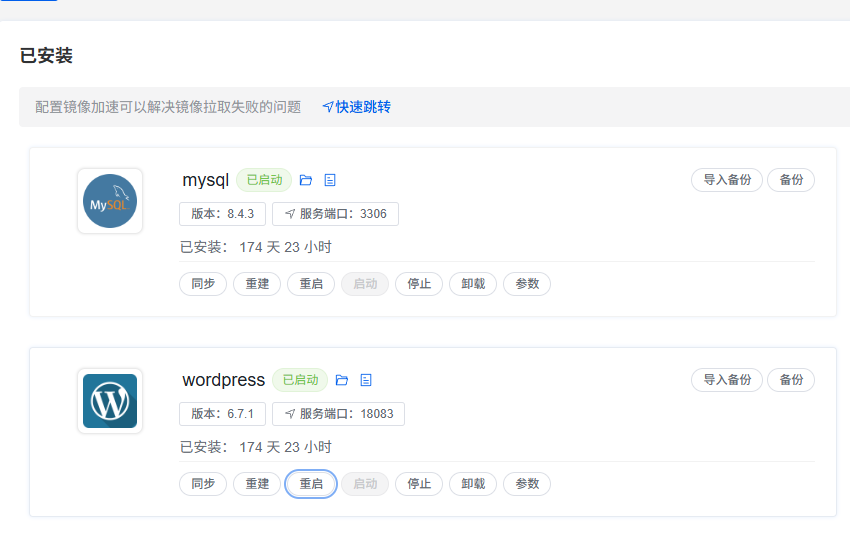Restart mysql with 重启 button
850x548 pixels.
click(311, 284)
